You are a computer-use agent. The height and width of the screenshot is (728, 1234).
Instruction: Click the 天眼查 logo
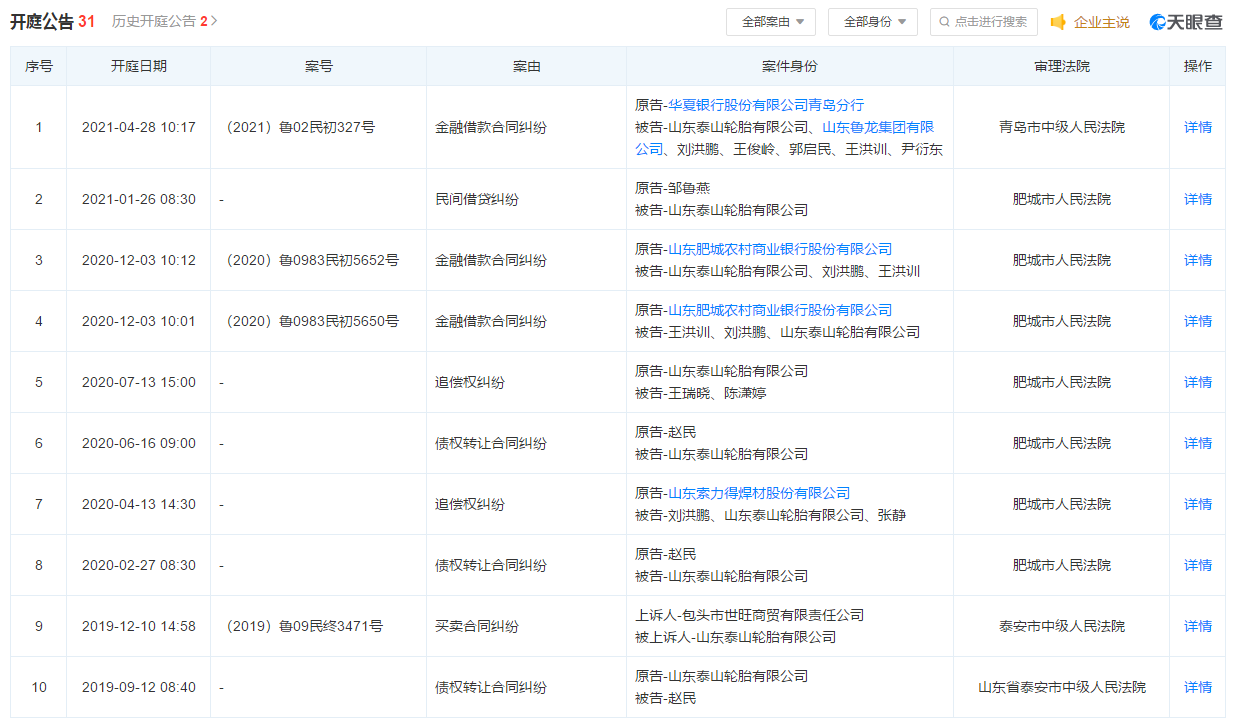coord(1186,22)
